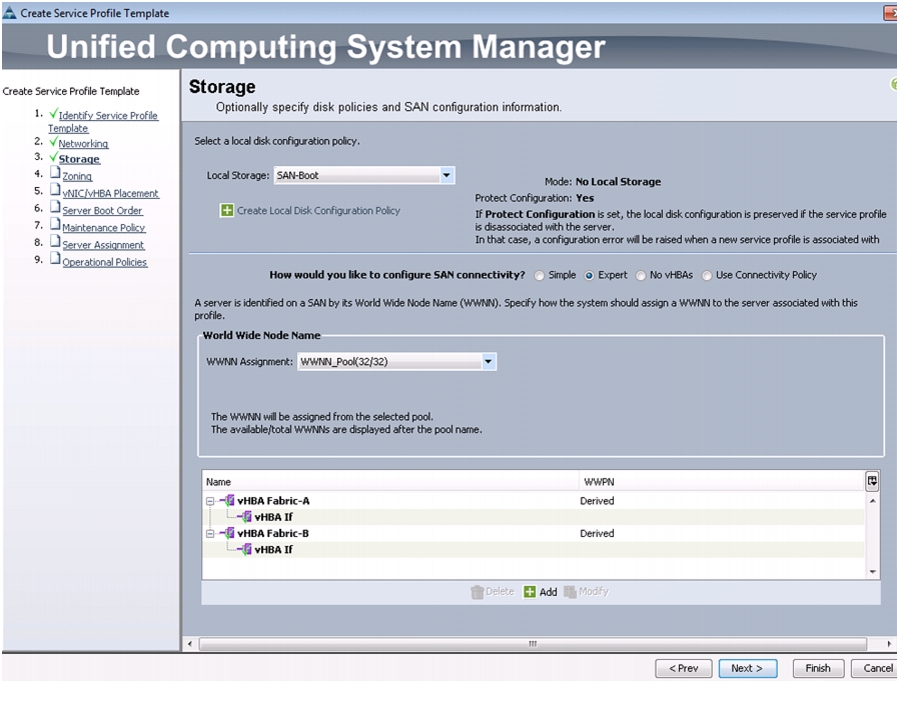Select the vHBA If row under Fabric-A
This screenshot has width=897, height=719.
click(534, 517)
